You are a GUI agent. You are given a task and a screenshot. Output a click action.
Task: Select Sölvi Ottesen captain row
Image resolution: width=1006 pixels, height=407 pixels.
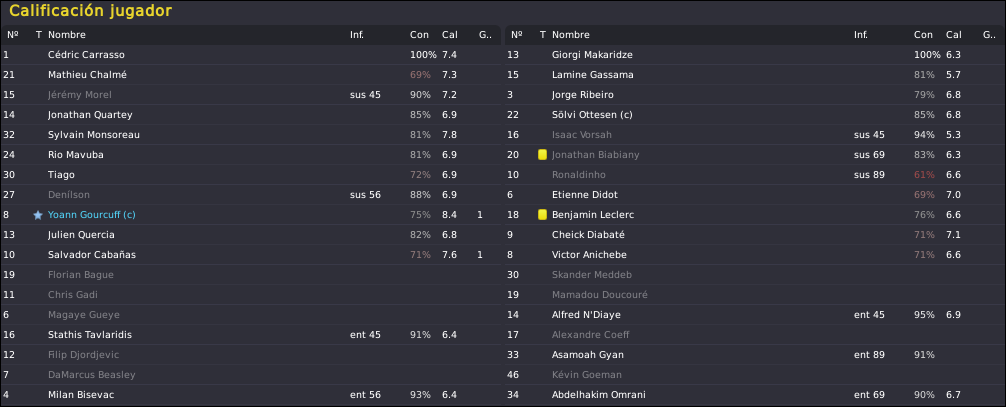(x=755, y=115)
